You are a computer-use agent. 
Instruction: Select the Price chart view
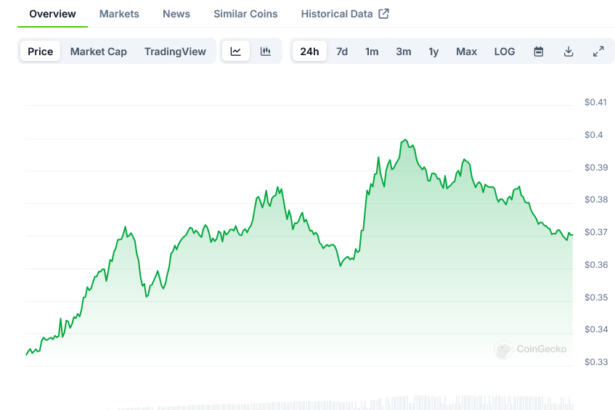pos(41,52)
